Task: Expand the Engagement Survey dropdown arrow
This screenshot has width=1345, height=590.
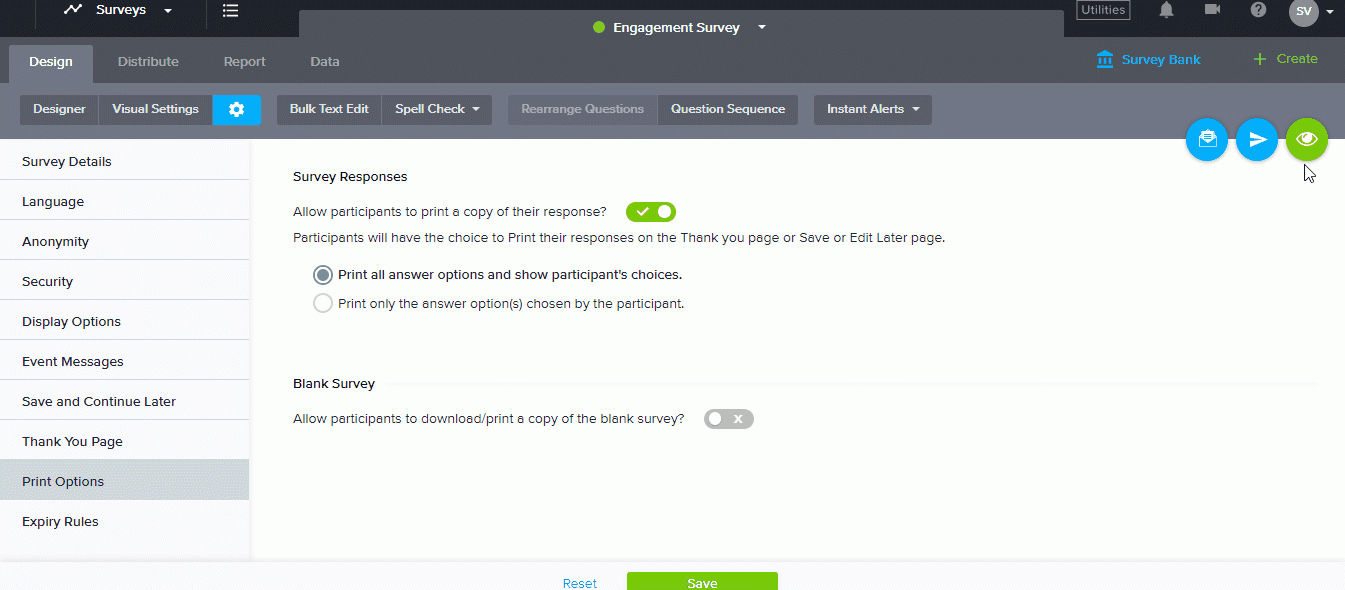Action: [x=762, y=27]
